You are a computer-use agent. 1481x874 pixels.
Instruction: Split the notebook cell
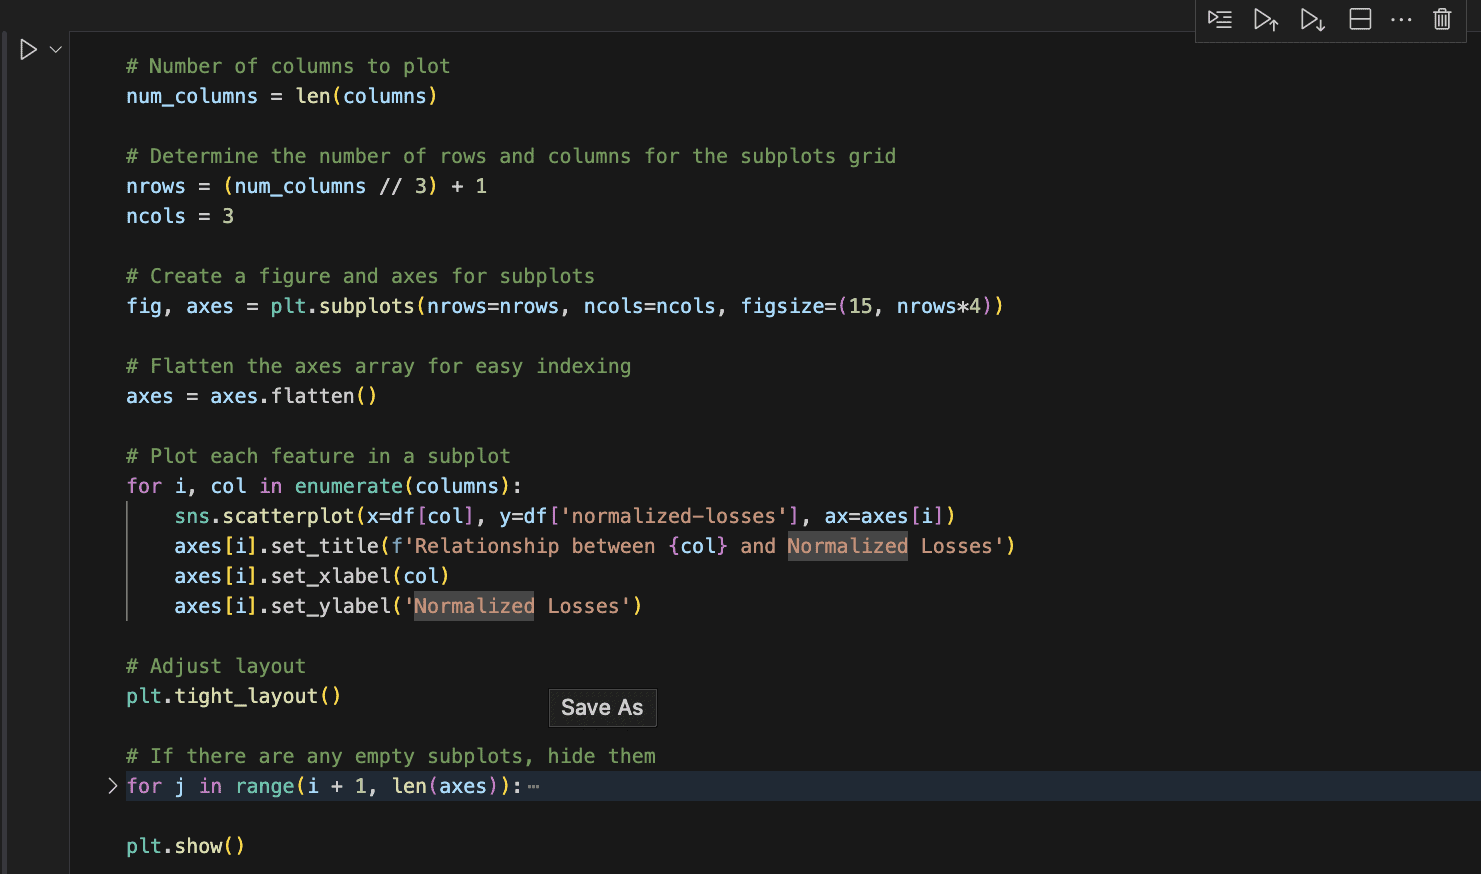(x=1359, y=19)
